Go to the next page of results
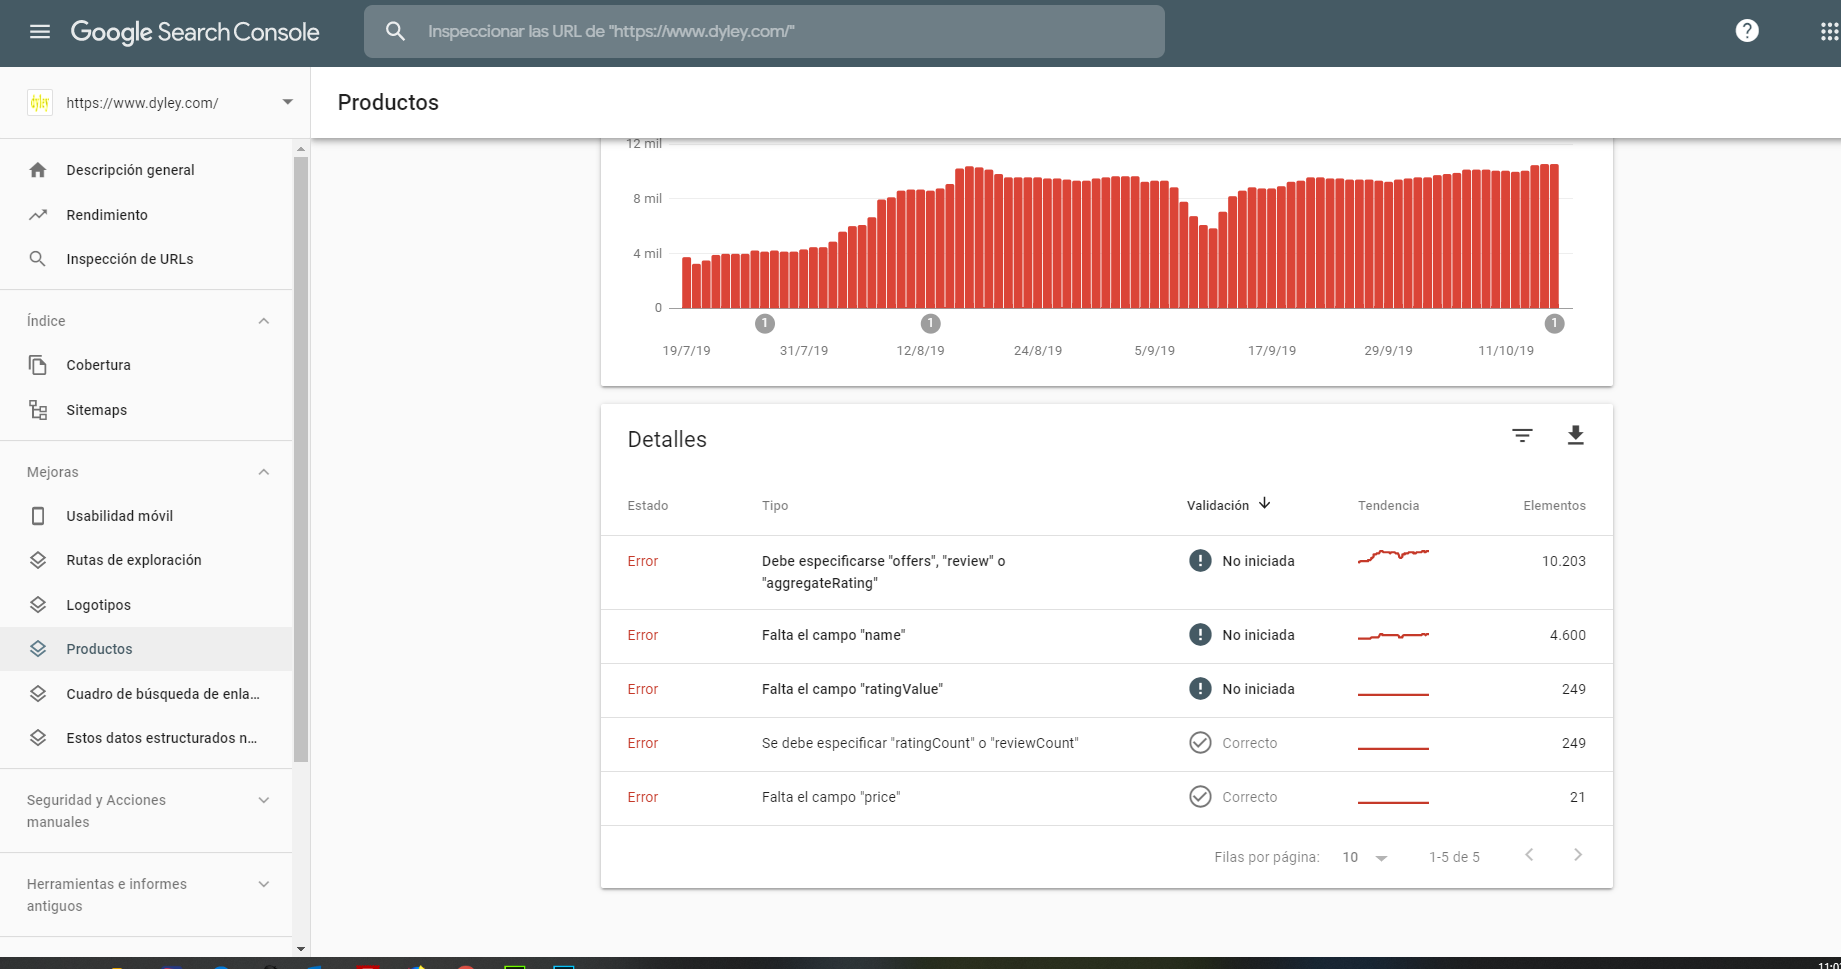 [x=1578, y=855]
